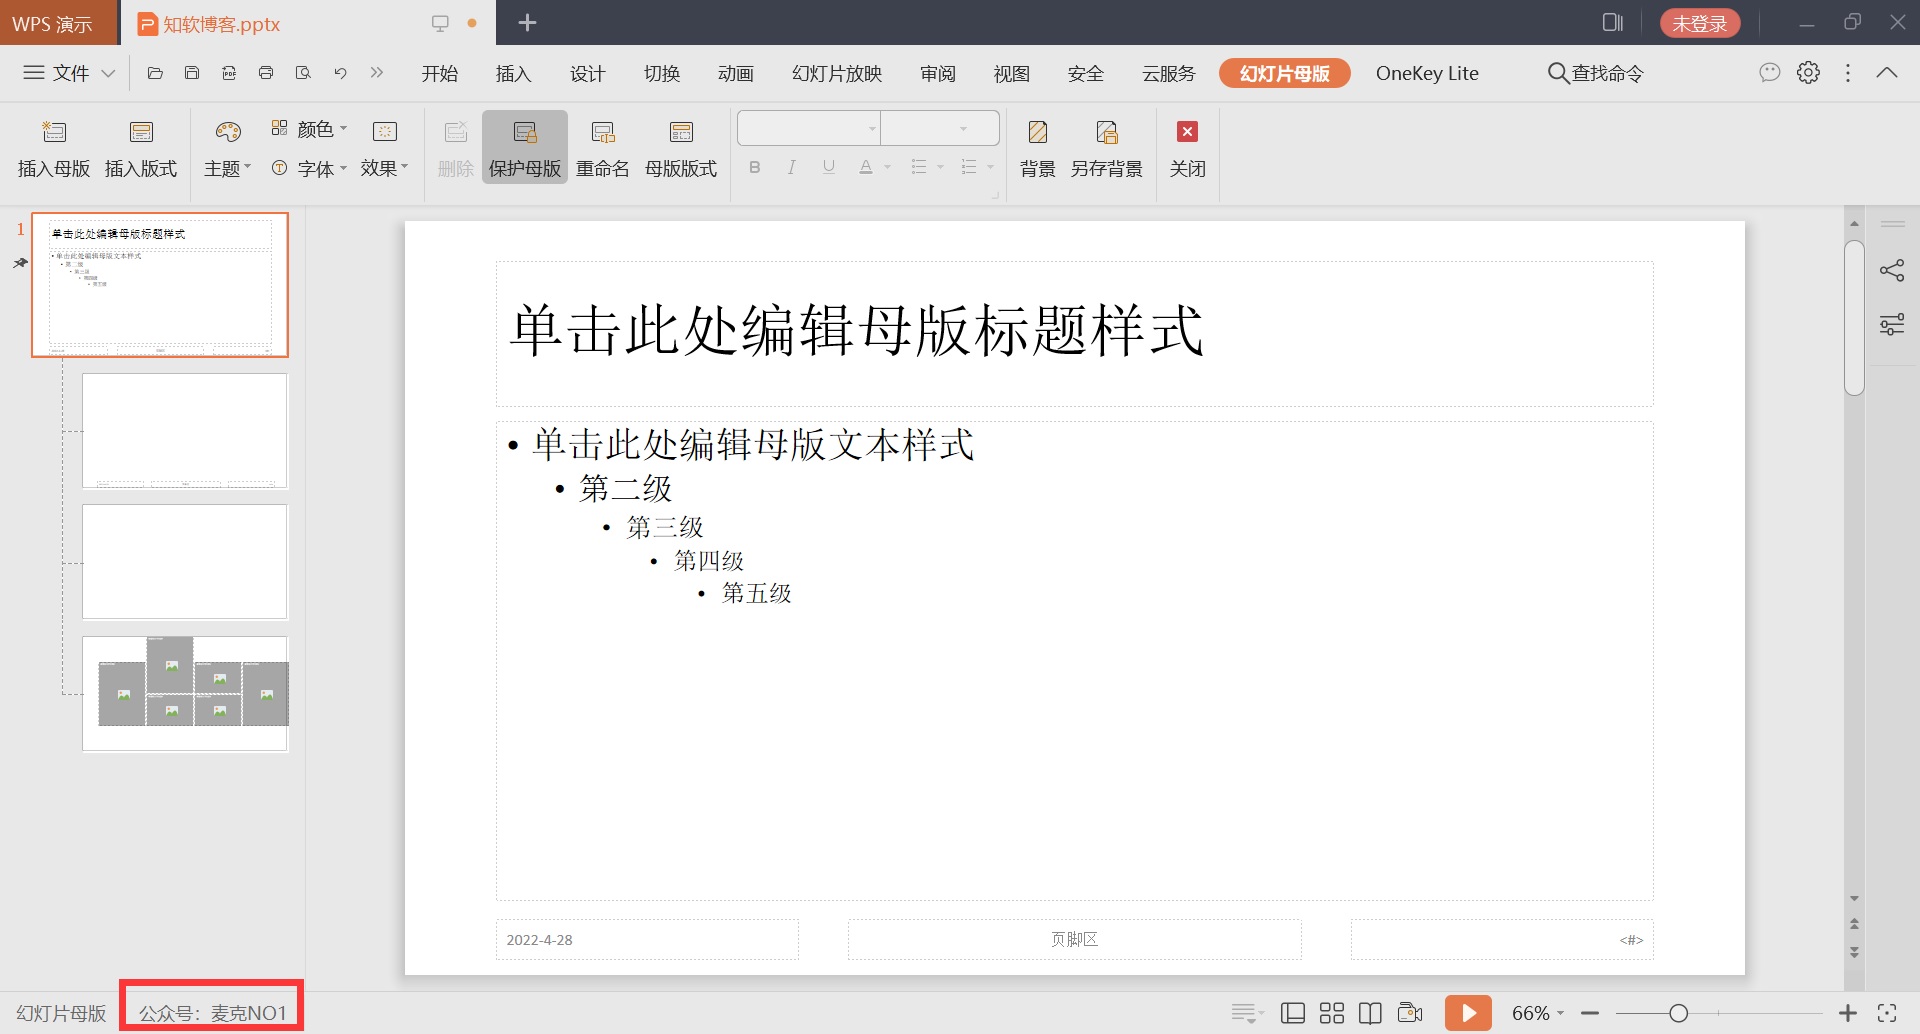
Task: Switch to the 动画 tab
Action: [x=736, y=73]
